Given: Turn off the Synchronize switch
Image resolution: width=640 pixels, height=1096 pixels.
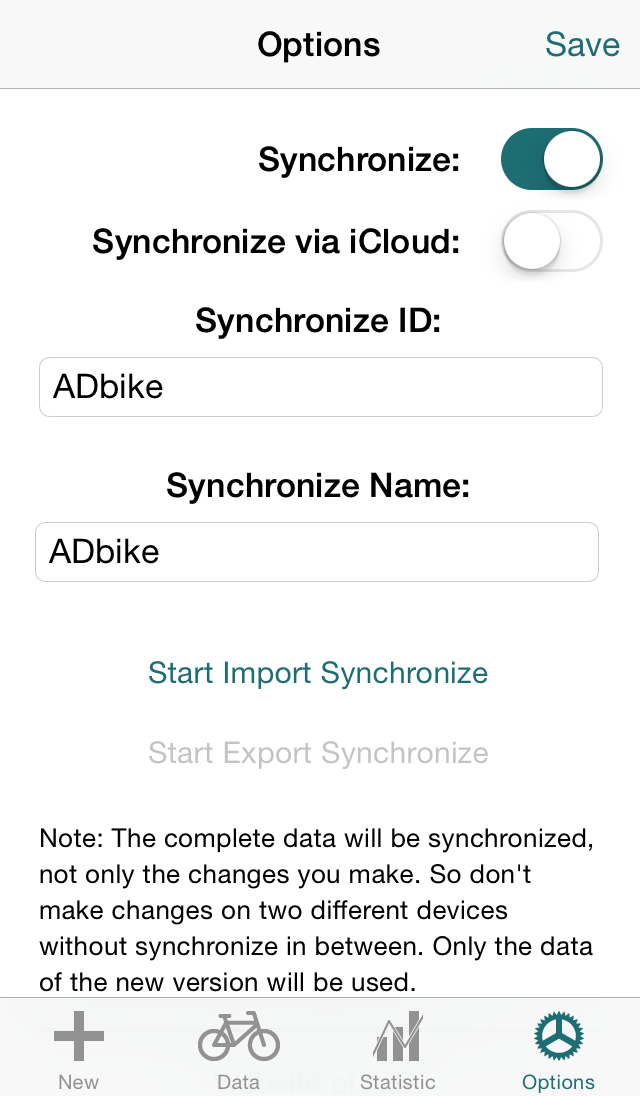Looking at the screenshot, I should (551, 159).
